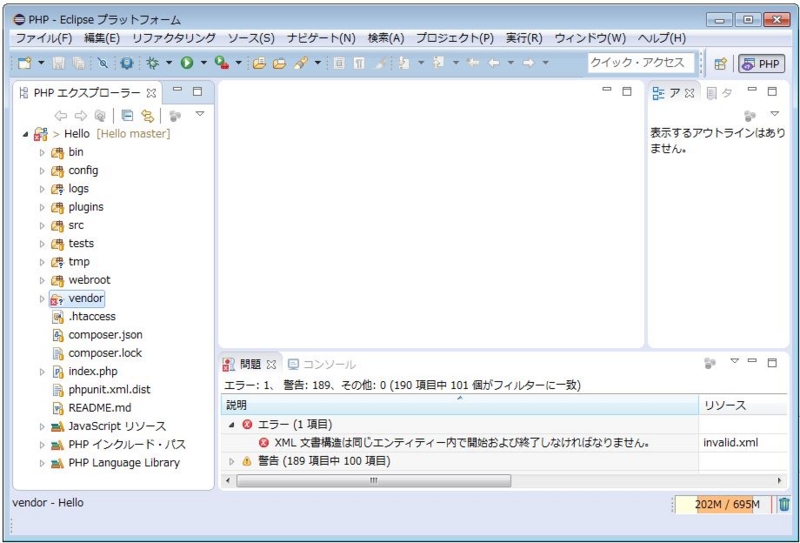The image size is (800, 543).
Task: Open the ヘルプ(H) menu
Action: [662, 38]
